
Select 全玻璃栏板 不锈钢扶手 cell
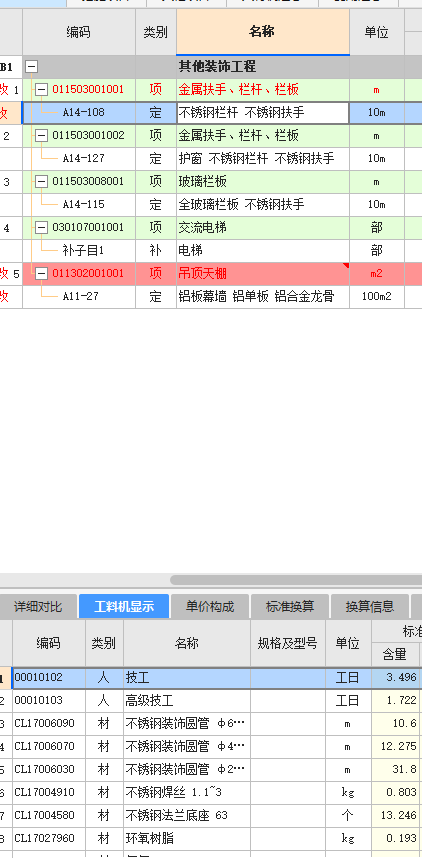point(263,205)
